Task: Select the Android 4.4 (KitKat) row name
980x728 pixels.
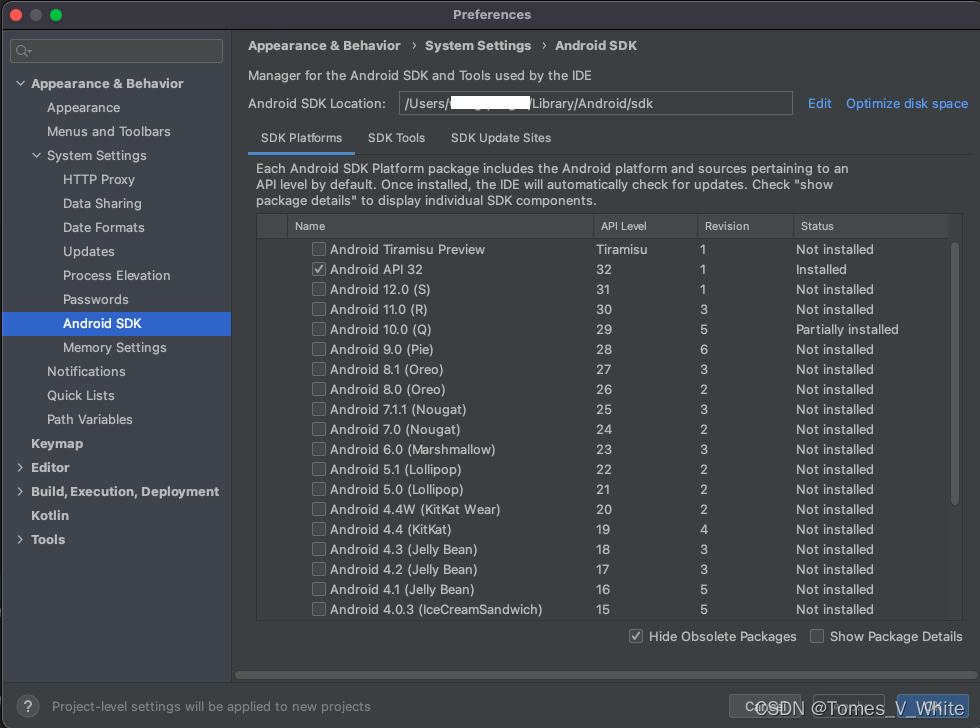Action: point(390,529)
